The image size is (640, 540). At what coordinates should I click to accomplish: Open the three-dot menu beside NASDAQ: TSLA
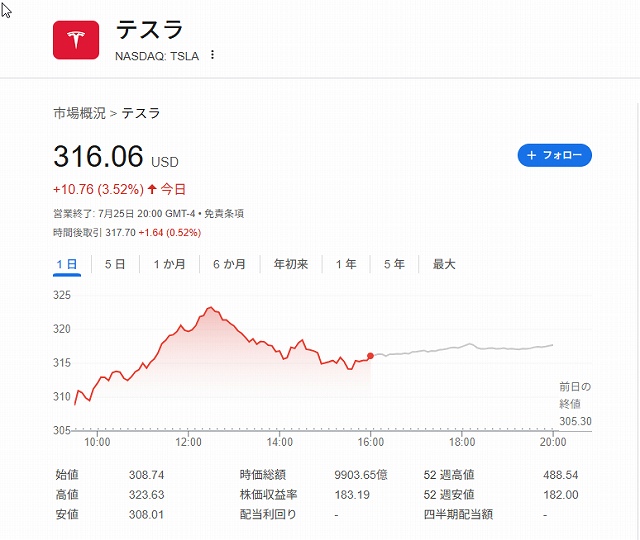click(x=212, y=55)
